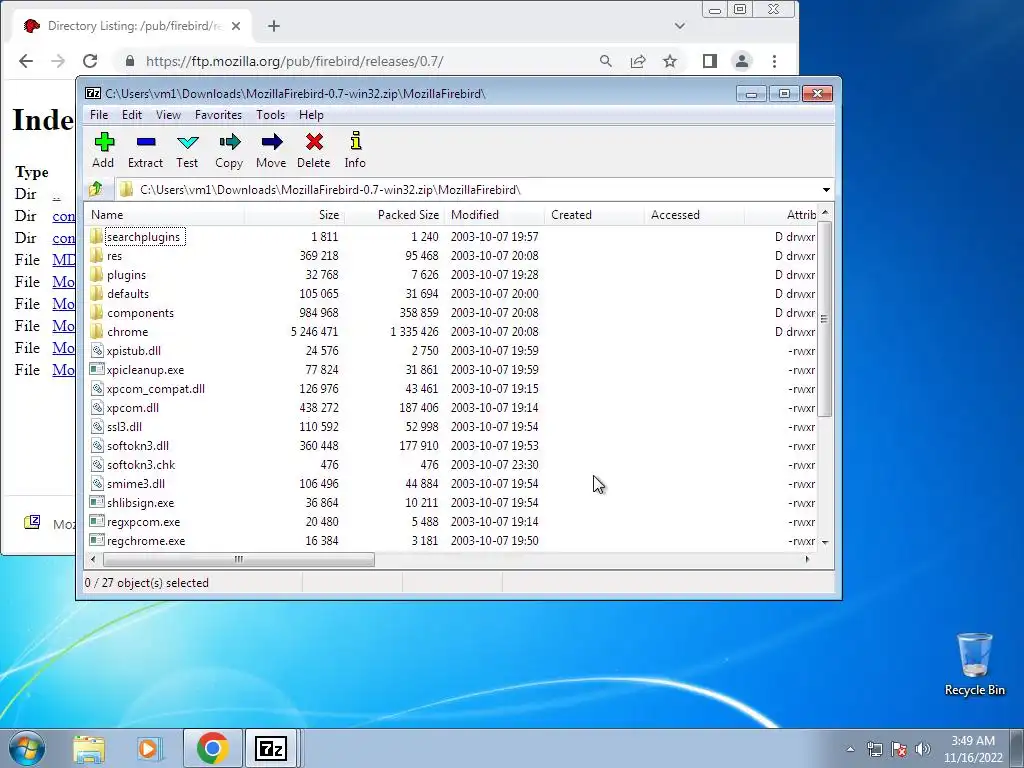Sort by Created column header
Viewport: 1024px width, 768px height.
(x=594, y=215)
